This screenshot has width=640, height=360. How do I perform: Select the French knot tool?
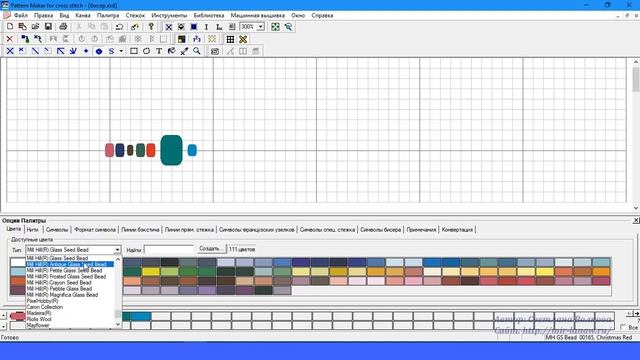(x=86, y=51)
